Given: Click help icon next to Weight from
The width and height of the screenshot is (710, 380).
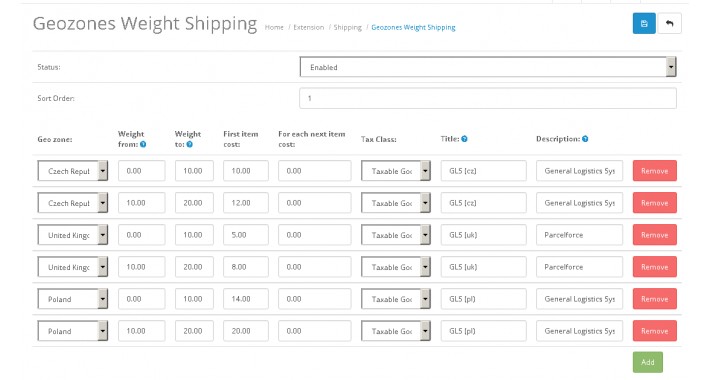Looking at the screenshot, I should [x=143, y=144].
